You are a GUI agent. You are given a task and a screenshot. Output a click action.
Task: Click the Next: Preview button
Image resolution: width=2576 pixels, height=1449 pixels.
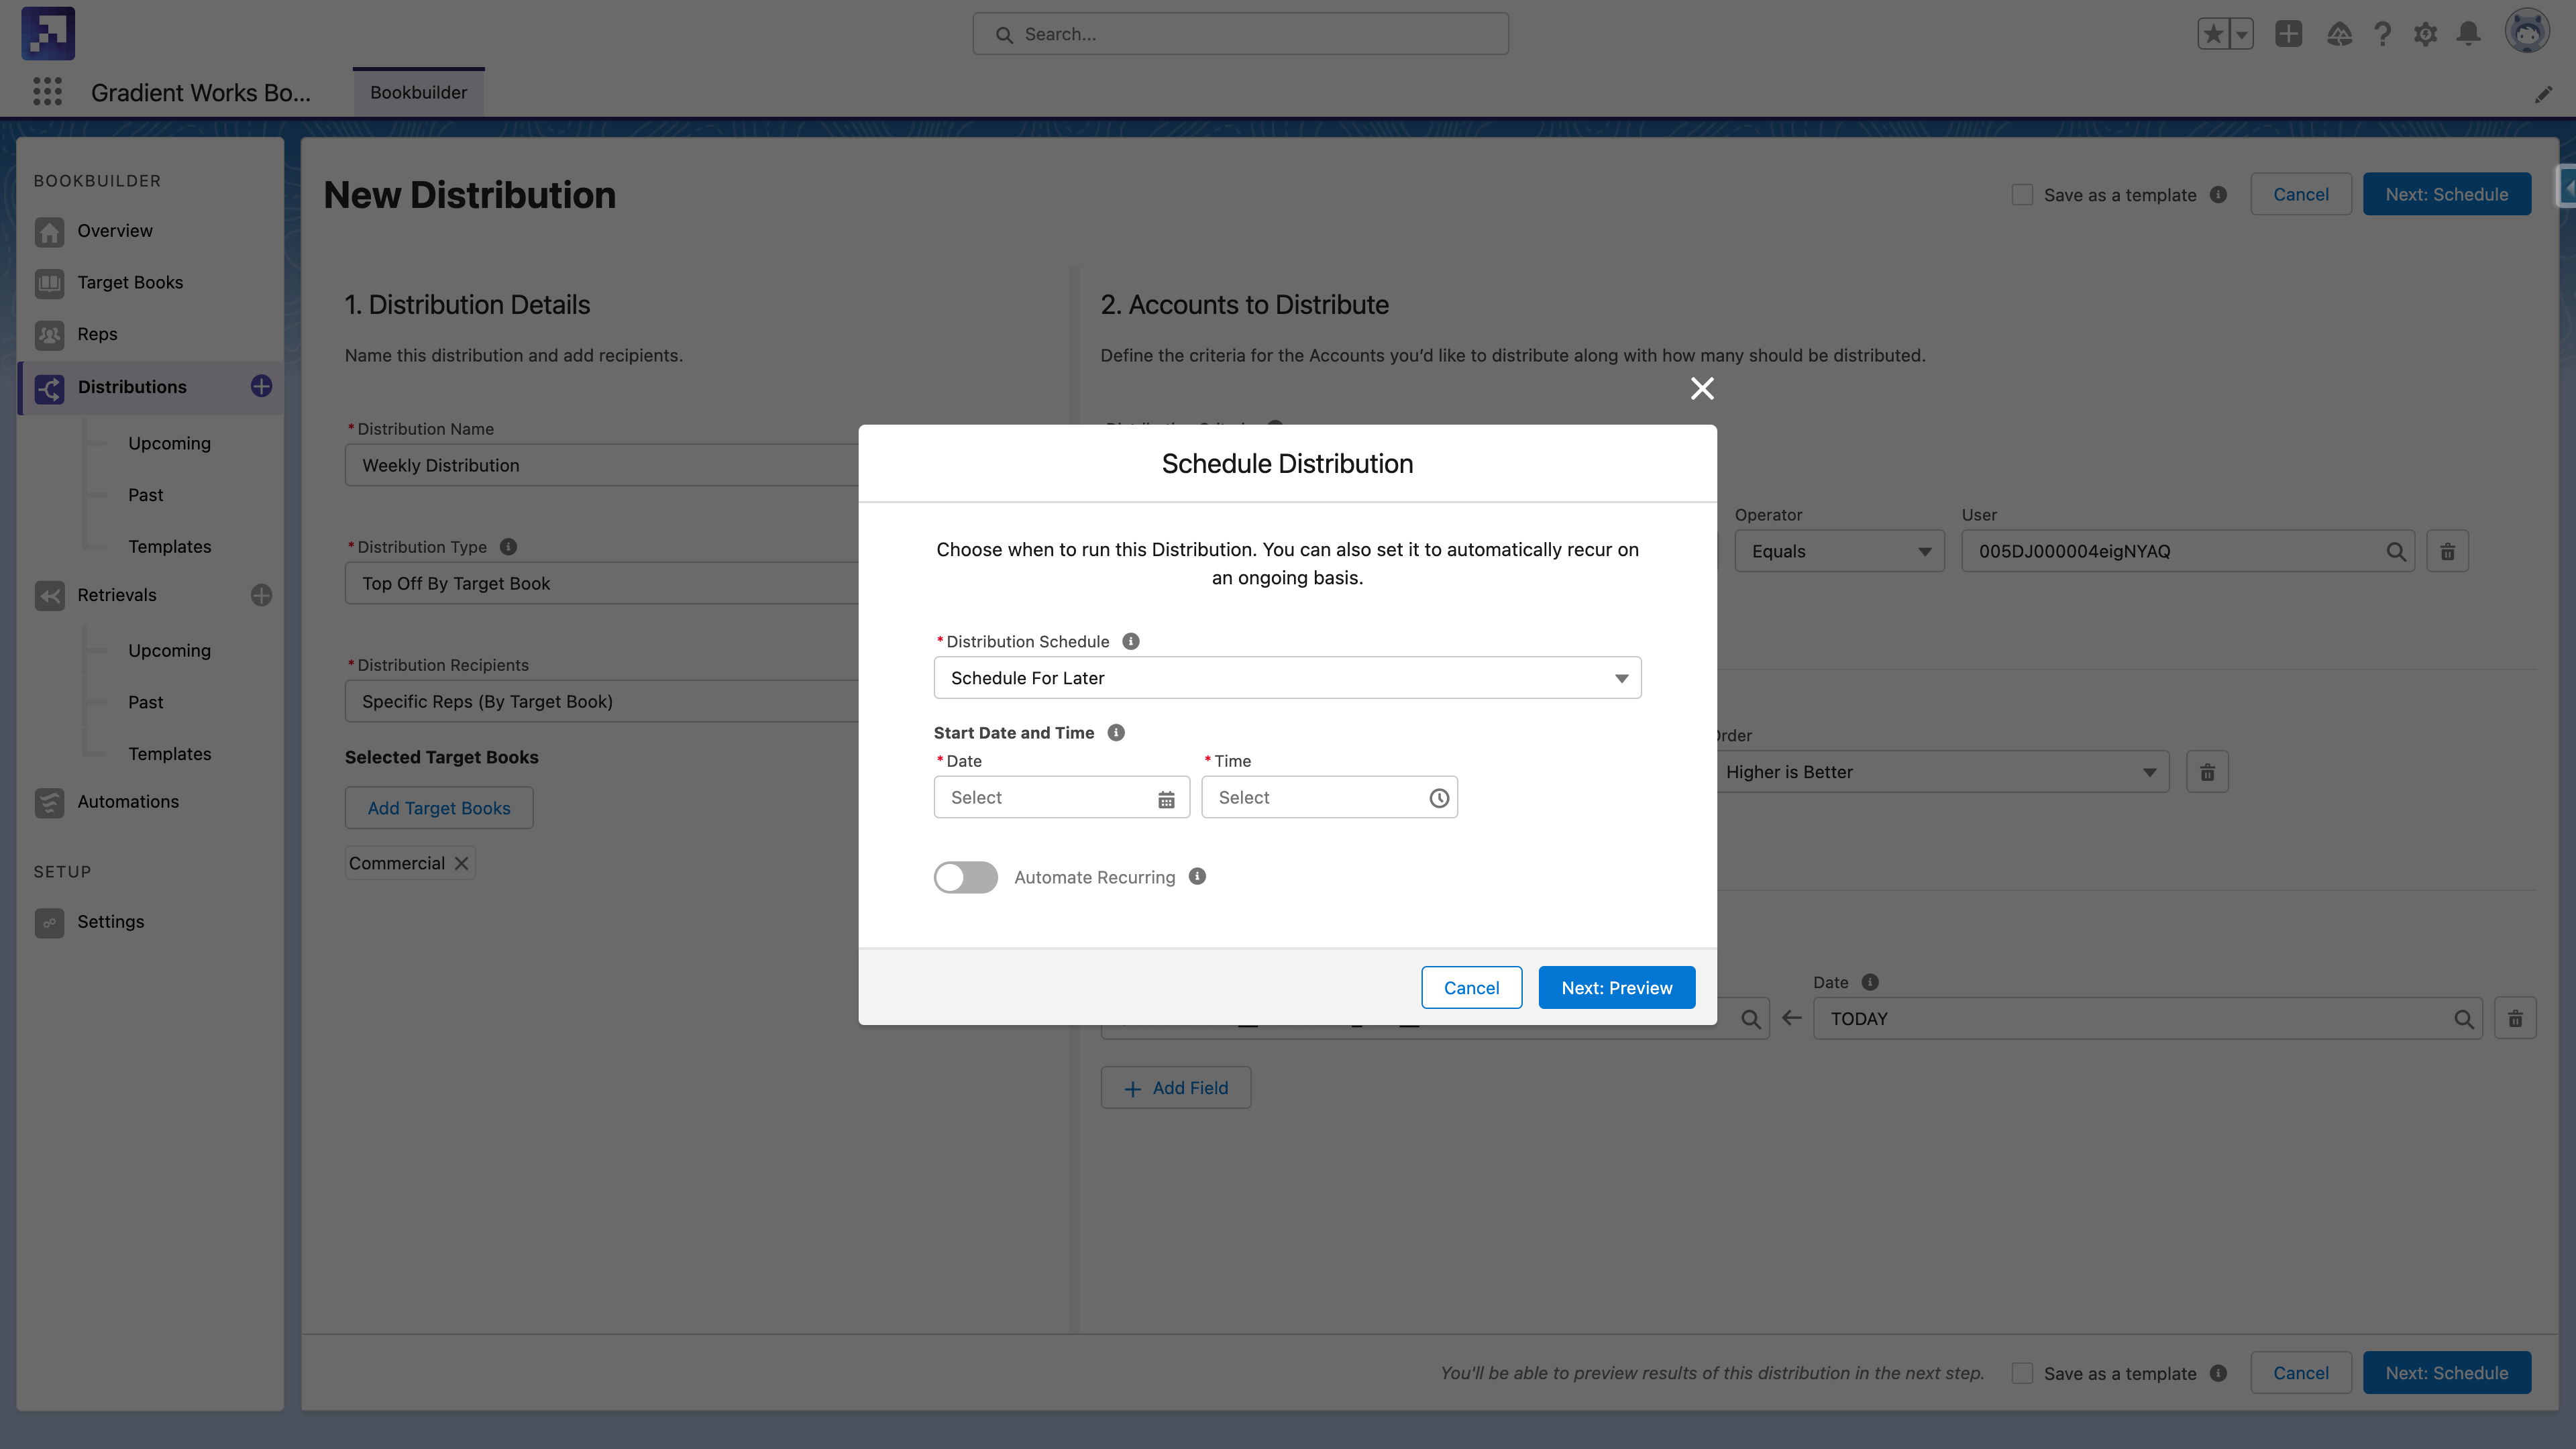coord(1616,988)
